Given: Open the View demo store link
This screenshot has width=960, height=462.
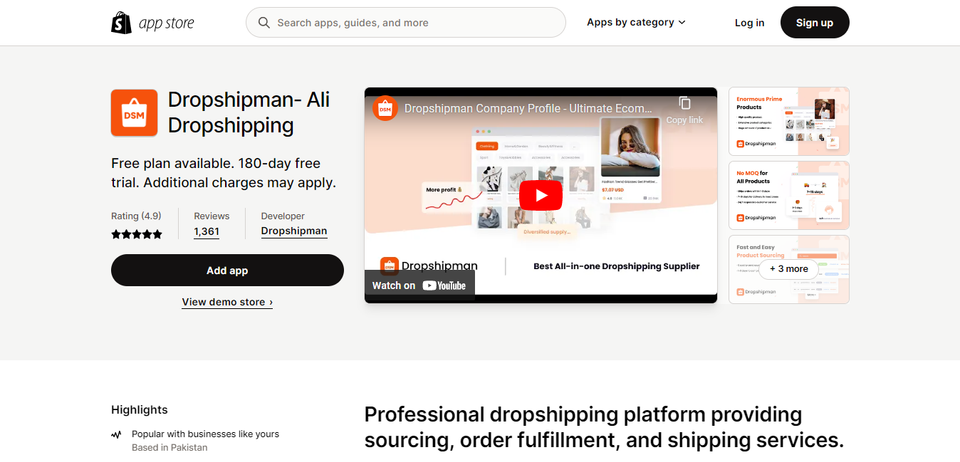Looking at the screenshot, I should coord(227,302).
